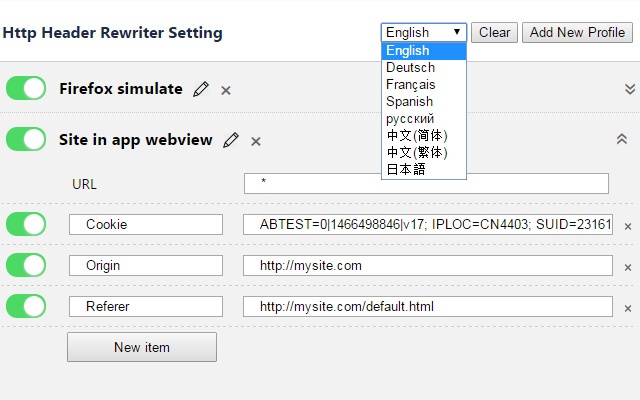The height and width of the screenshot is (400, 640).
Task: Click the URL pattern input field
Action: click(x=426, y=183)
